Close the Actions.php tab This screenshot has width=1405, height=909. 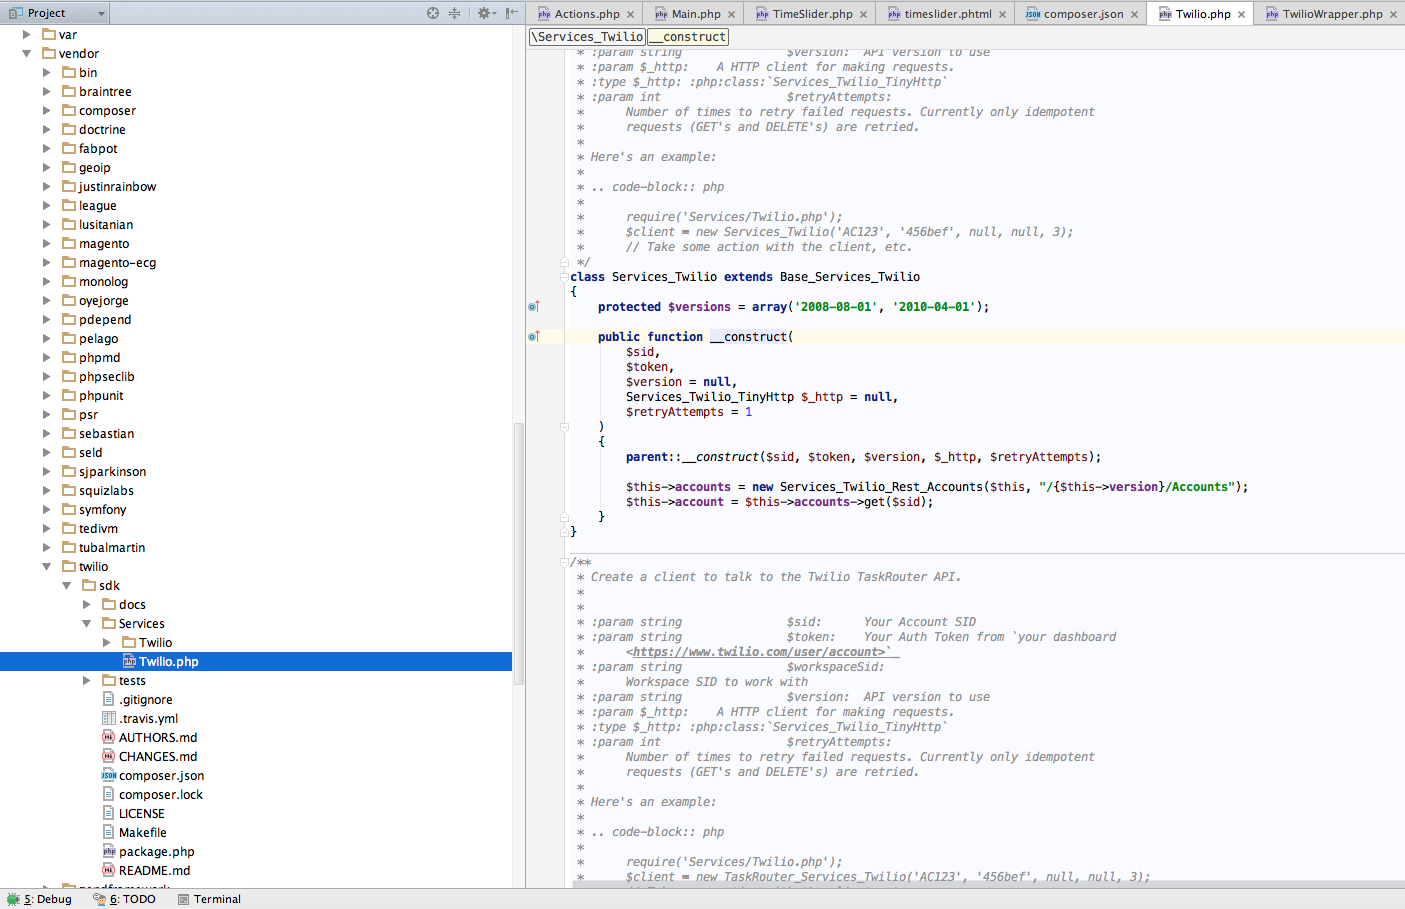[x=630, y=14]
